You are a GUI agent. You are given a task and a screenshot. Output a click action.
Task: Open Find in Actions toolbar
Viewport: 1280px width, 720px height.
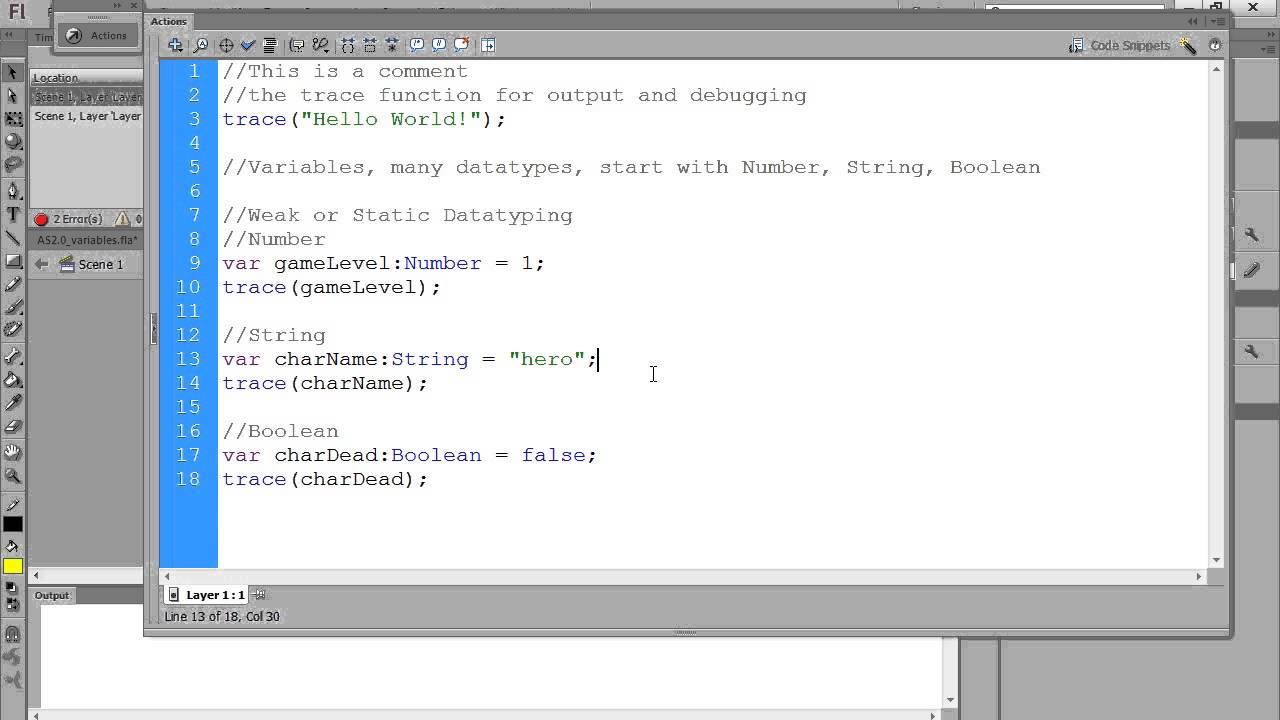pos(201,45)
